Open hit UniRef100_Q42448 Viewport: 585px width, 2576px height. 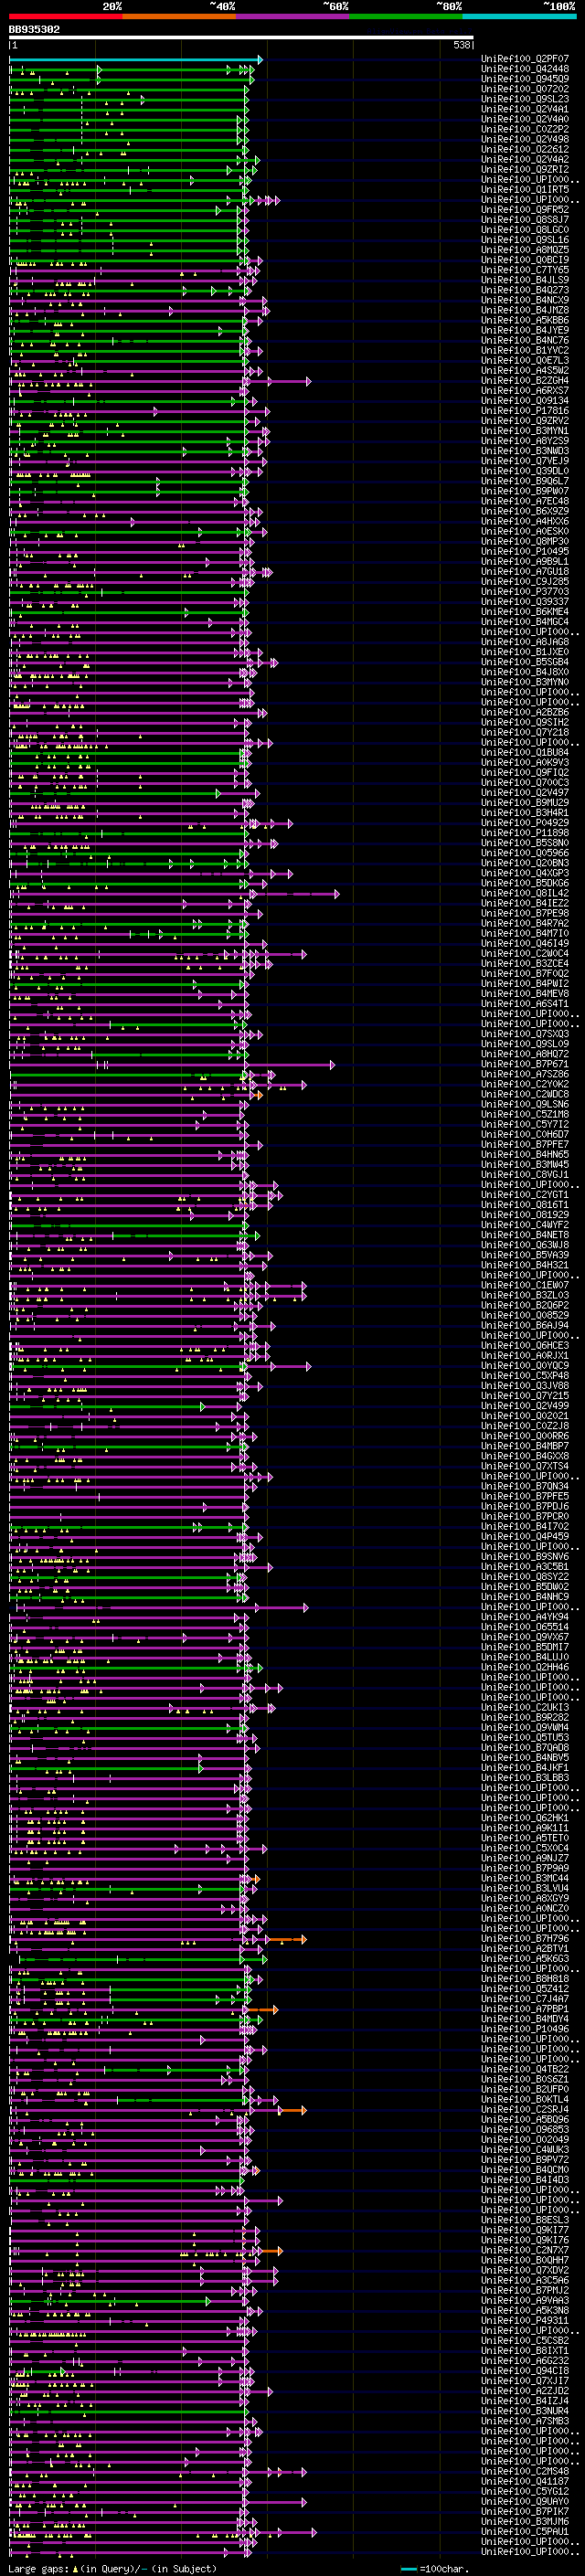click(x=525, y=69)
